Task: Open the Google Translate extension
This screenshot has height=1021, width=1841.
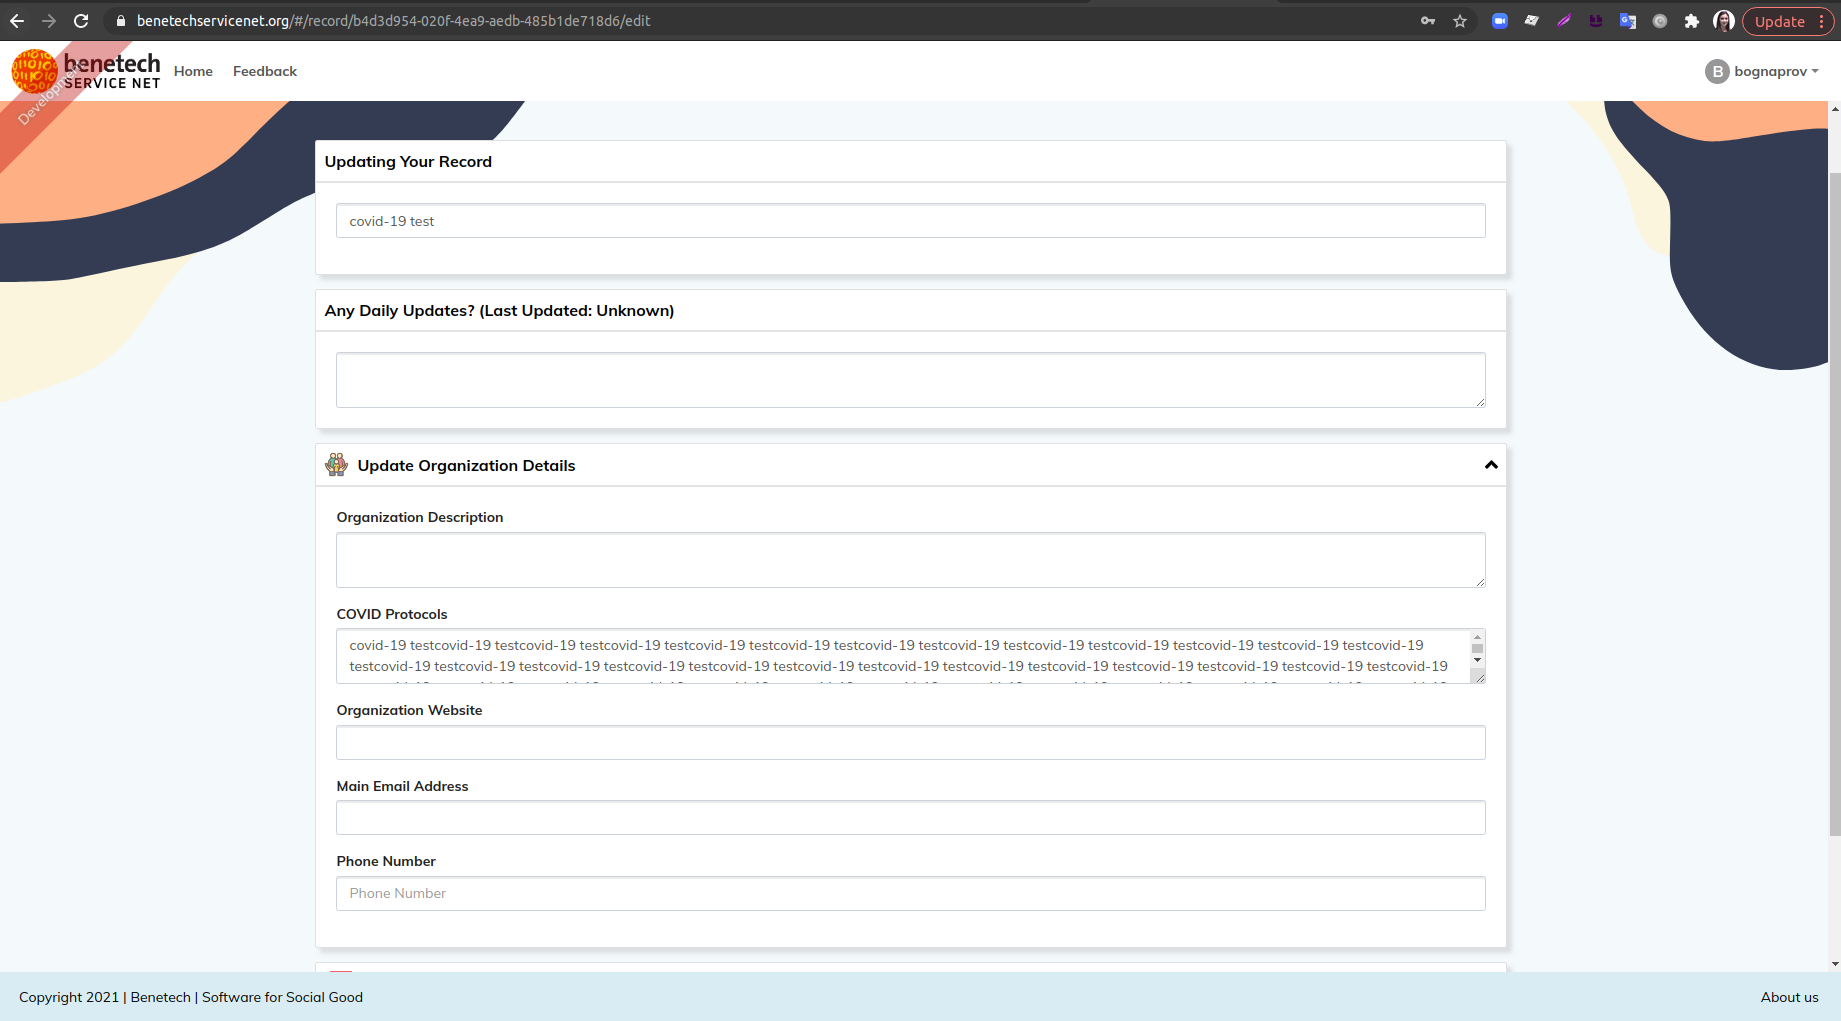Action: point(1628,20)
